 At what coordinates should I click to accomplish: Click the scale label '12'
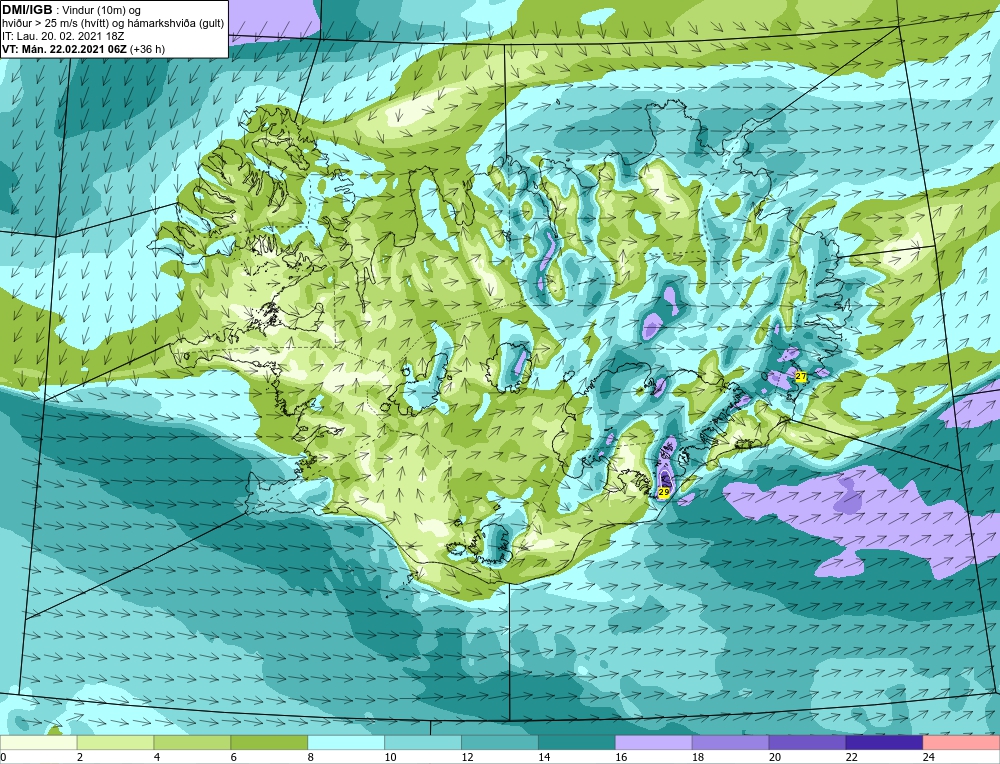tap(467, 757)
